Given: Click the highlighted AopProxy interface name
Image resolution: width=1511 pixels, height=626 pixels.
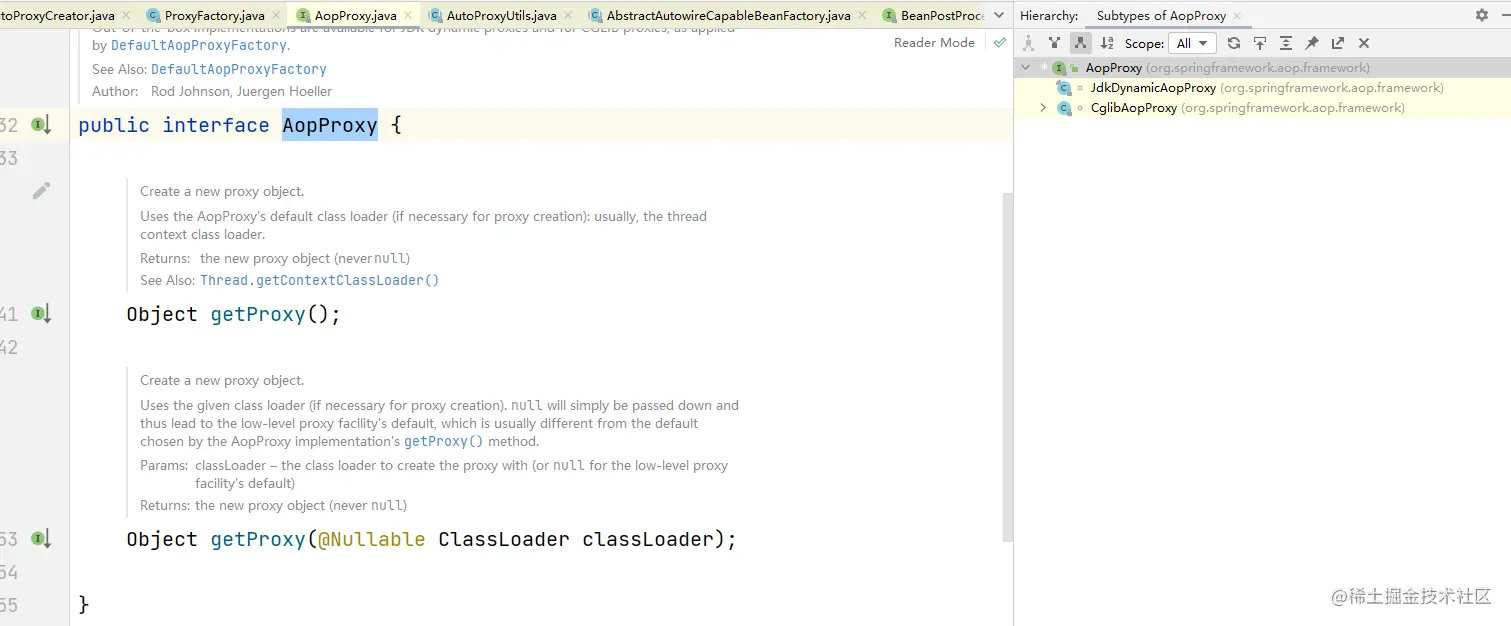Looking at the screenshot, I should click(330, 125).
